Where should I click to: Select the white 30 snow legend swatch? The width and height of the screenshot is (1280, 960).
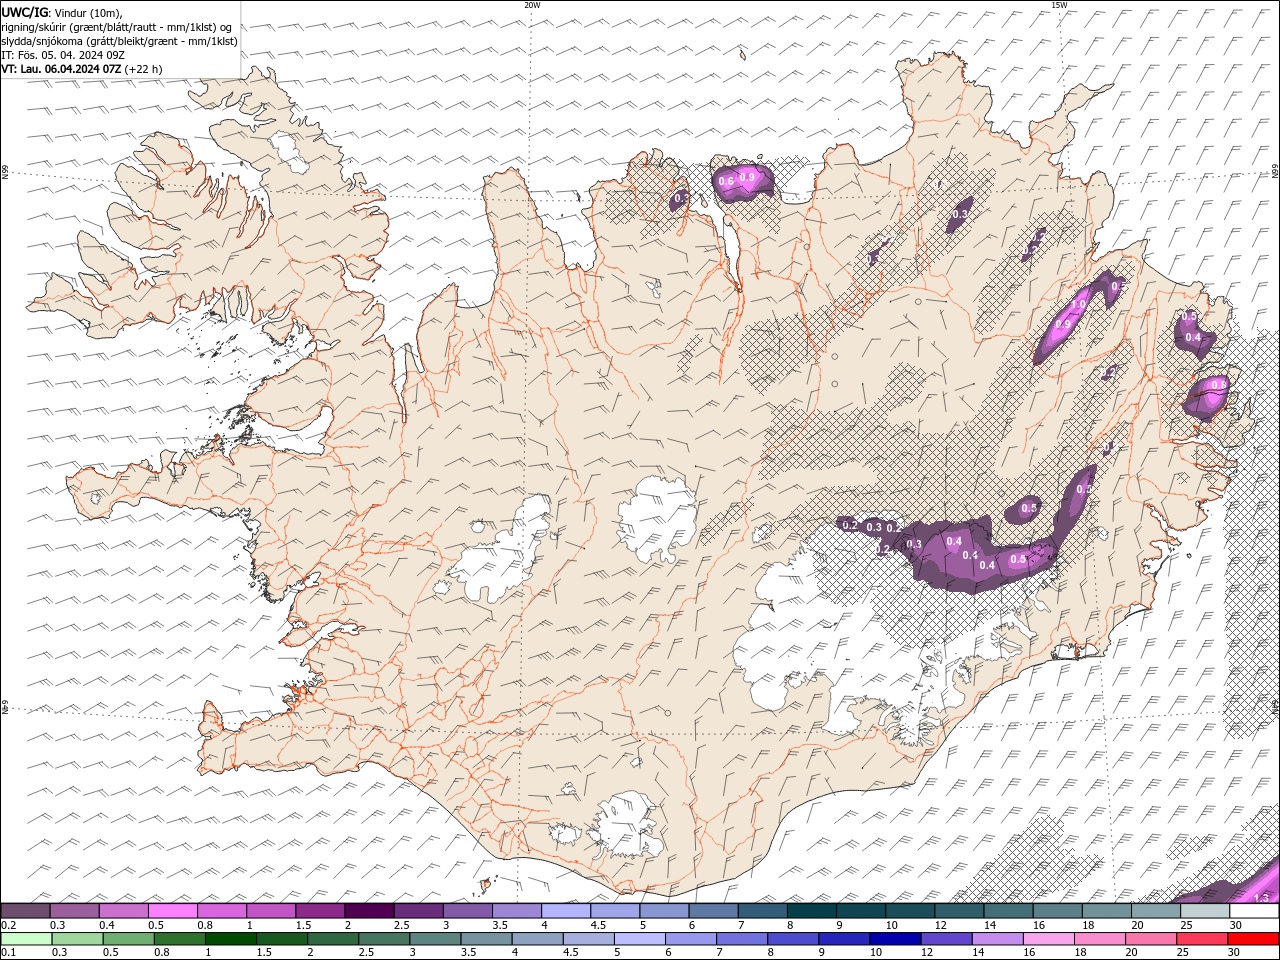tap(1253, 911)
